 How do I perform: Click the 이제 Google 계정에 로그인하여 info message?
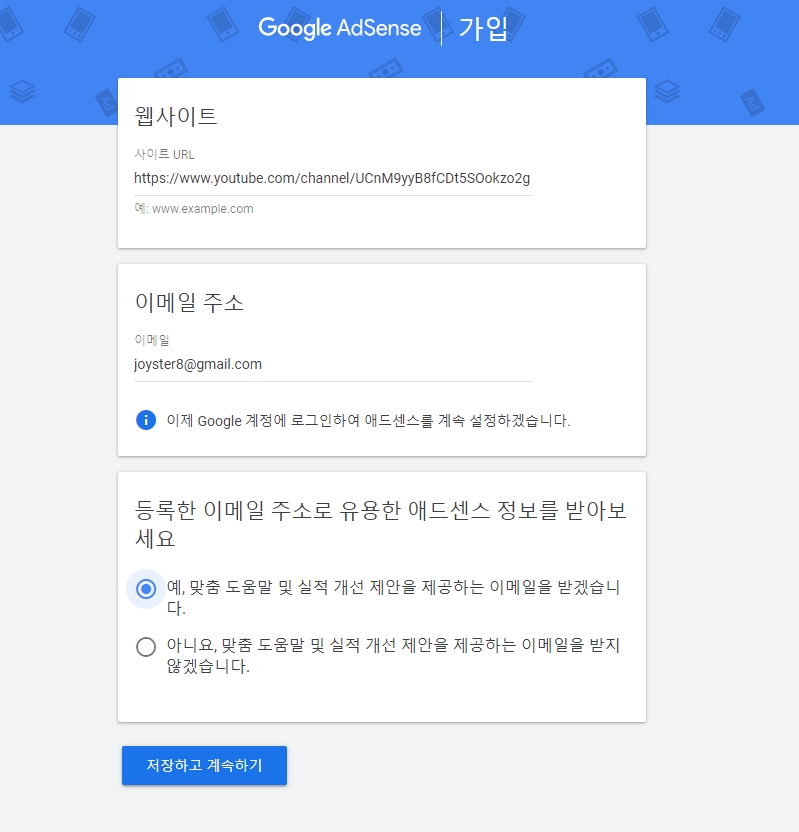368,421
